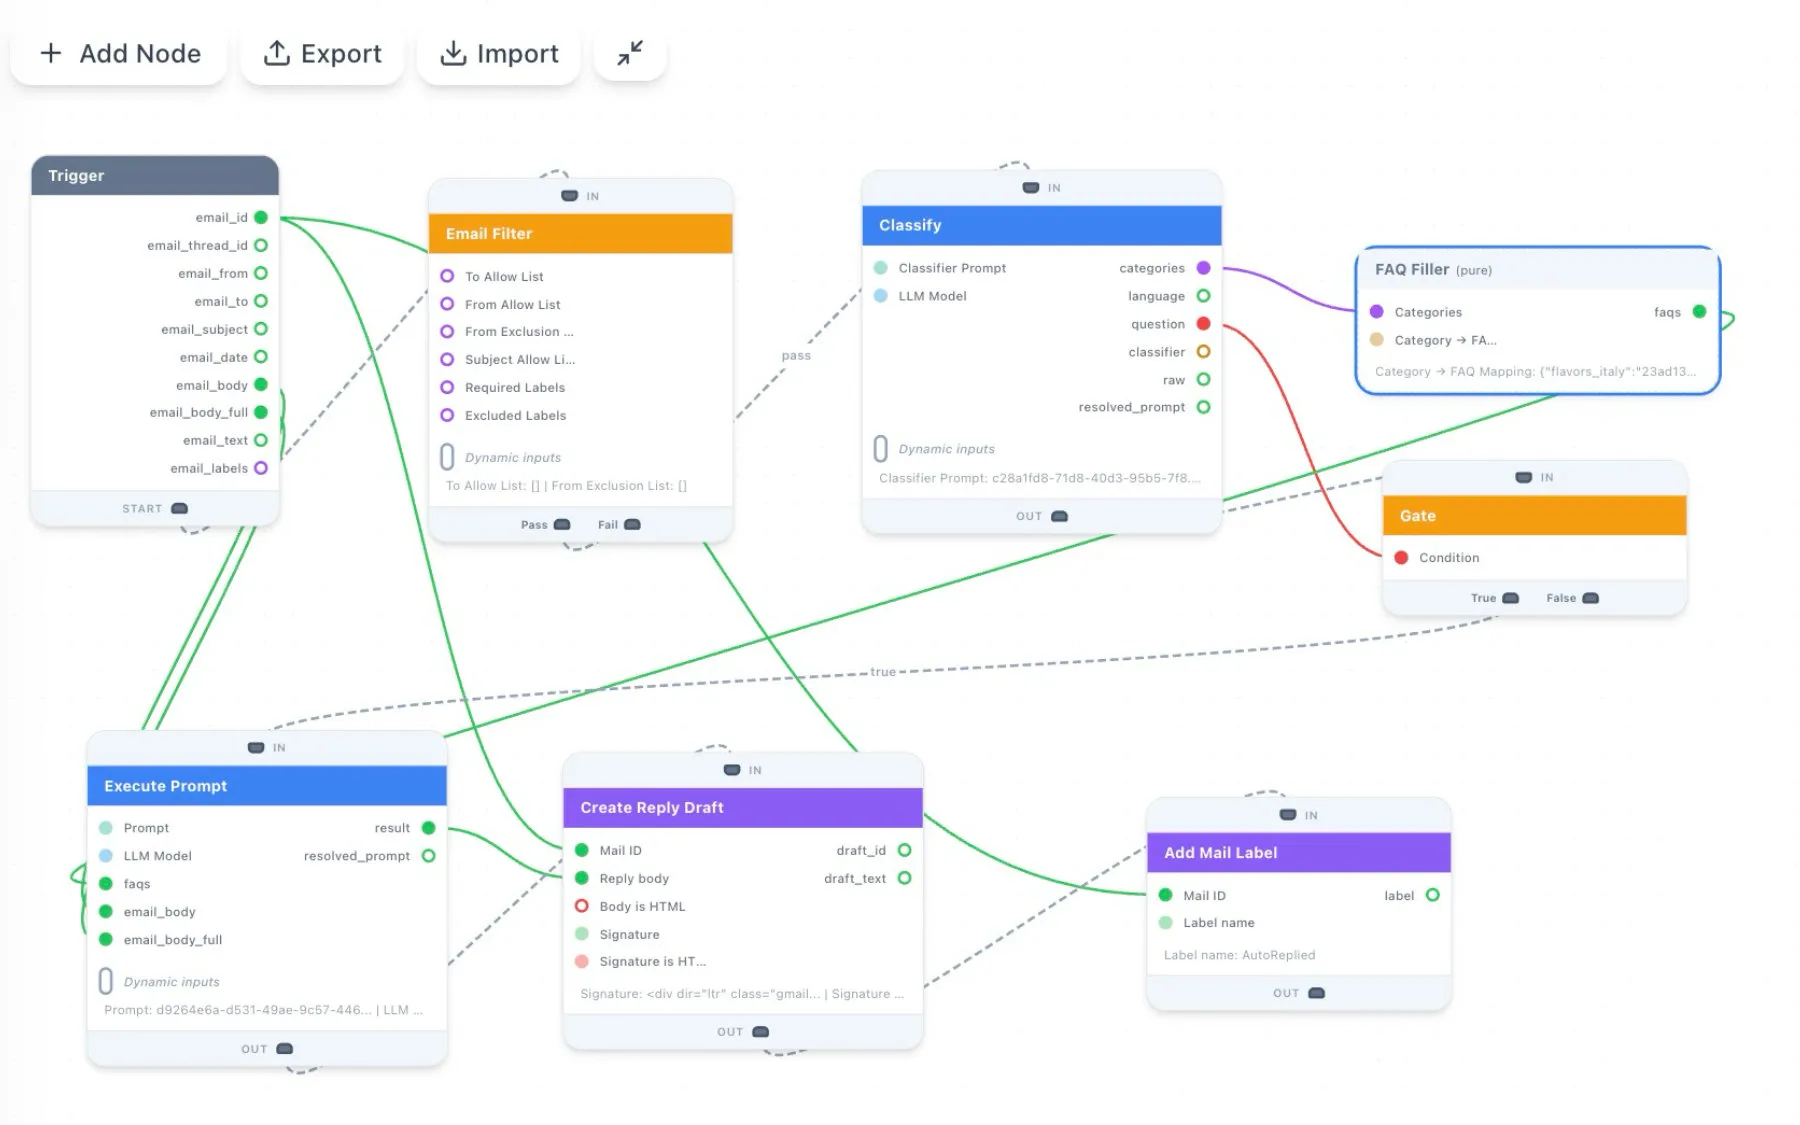Click the Condition input port on Gate node
The width and height of the screenshot is (1800, 1125).
[x=1402, y=557]
